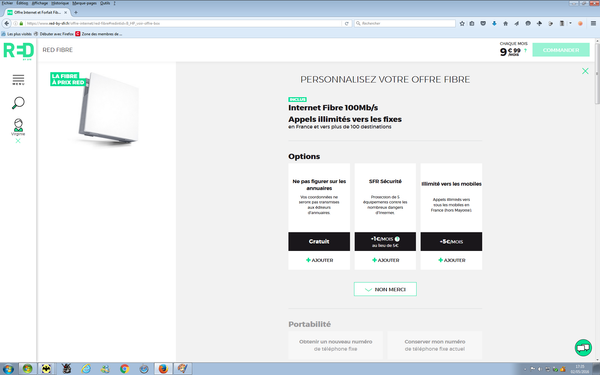Click the Gratuit price label
The height and width of the screenshot is (375, 600).
tap(319, 241)
